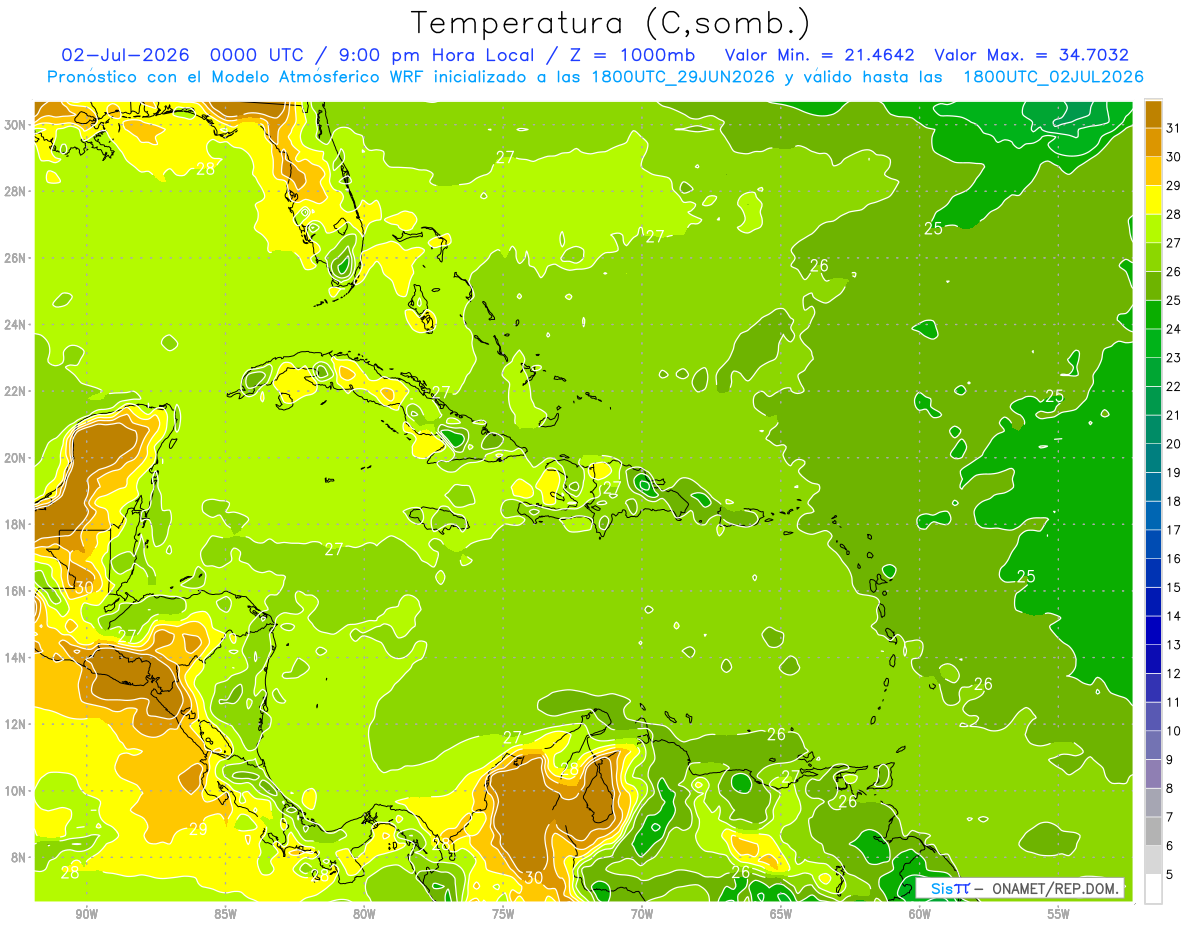Viewport: 1200px width, 927px height.
Task: Click the '75W' longitude axis label
Action: point(503,914)
